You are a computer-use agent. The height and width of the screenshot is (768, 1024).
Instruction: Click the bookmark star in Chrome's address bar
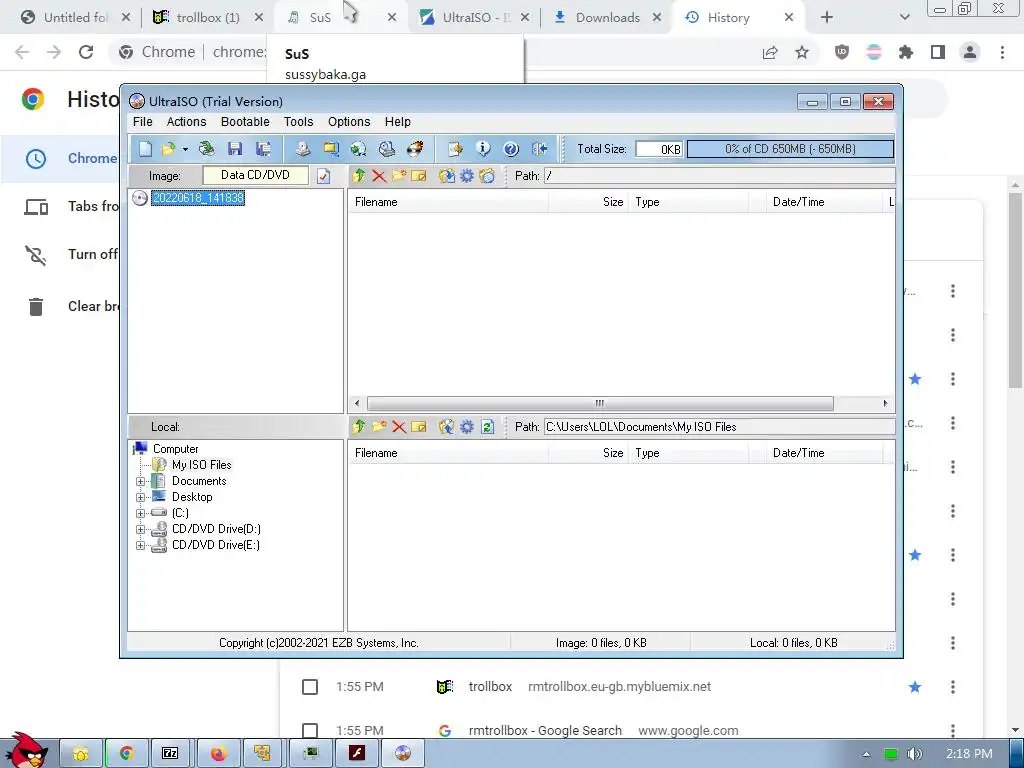tap(802, 52)
